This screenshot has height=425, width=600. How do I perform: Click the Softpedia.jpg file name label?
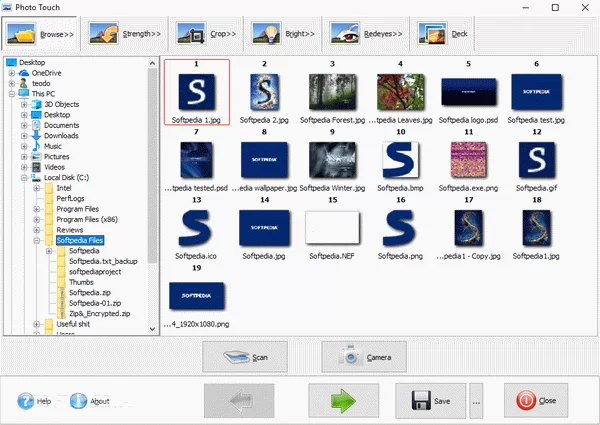[x=264, y=256]
